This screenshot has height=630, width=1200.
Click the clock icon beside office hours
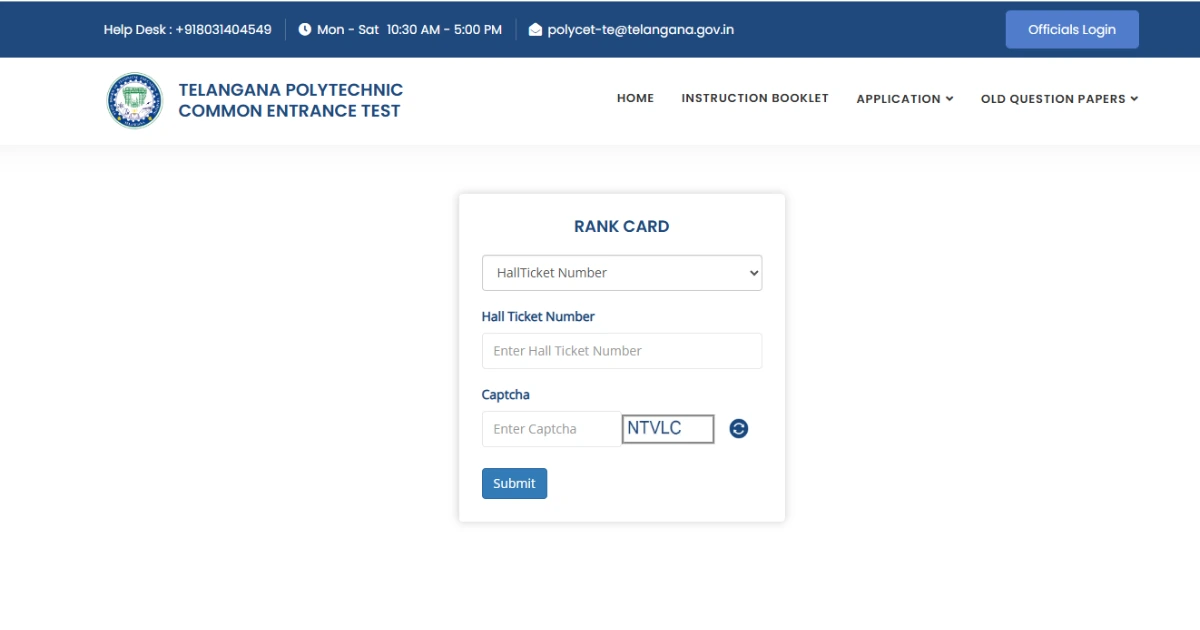tap(305, 30)
